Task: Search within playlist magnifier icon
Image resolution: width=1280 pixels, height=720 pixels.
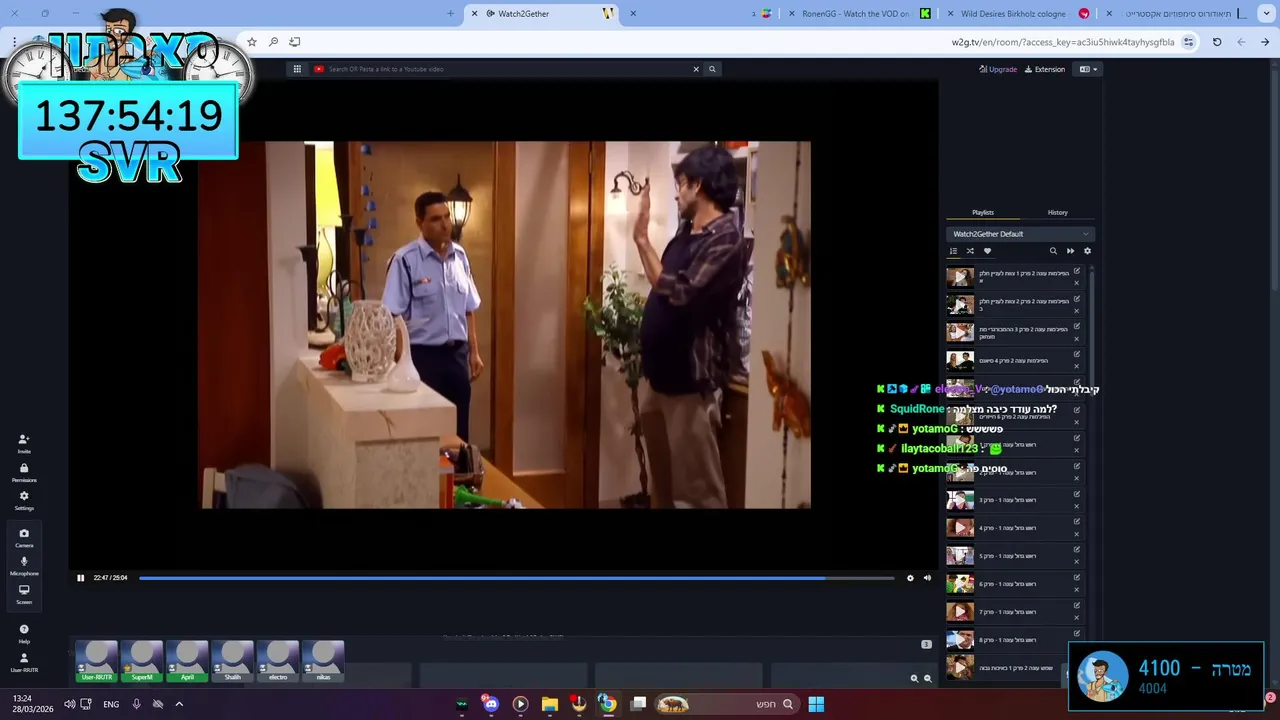Action: coord(1053,251)
